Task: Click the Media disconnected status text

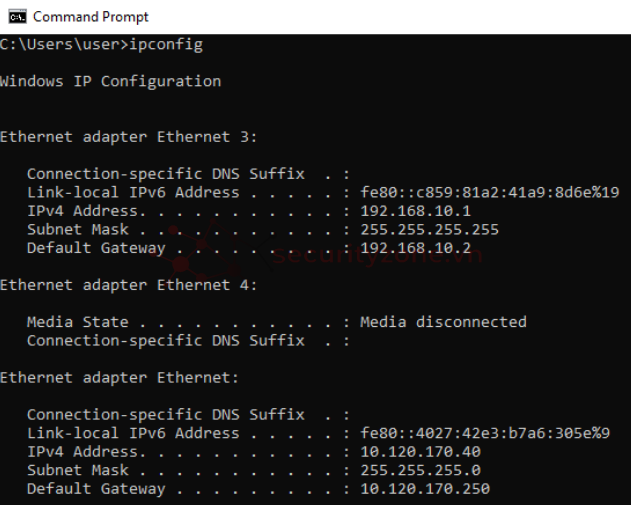Action: (443, 322)
